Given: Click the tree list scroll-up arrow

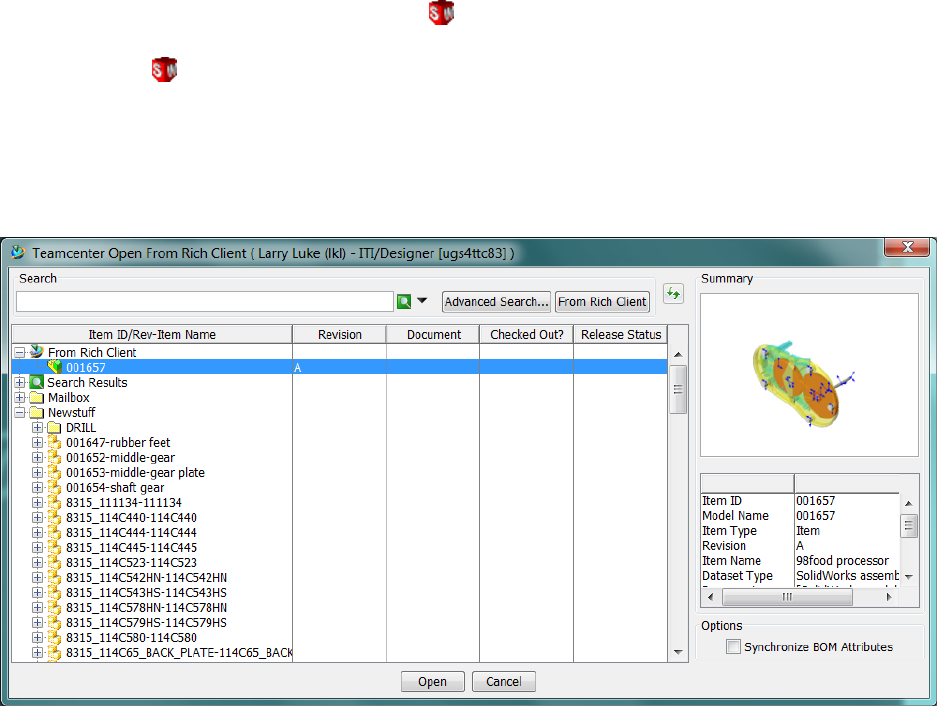Looking at the screenshot, I should (x=678, y=354).
